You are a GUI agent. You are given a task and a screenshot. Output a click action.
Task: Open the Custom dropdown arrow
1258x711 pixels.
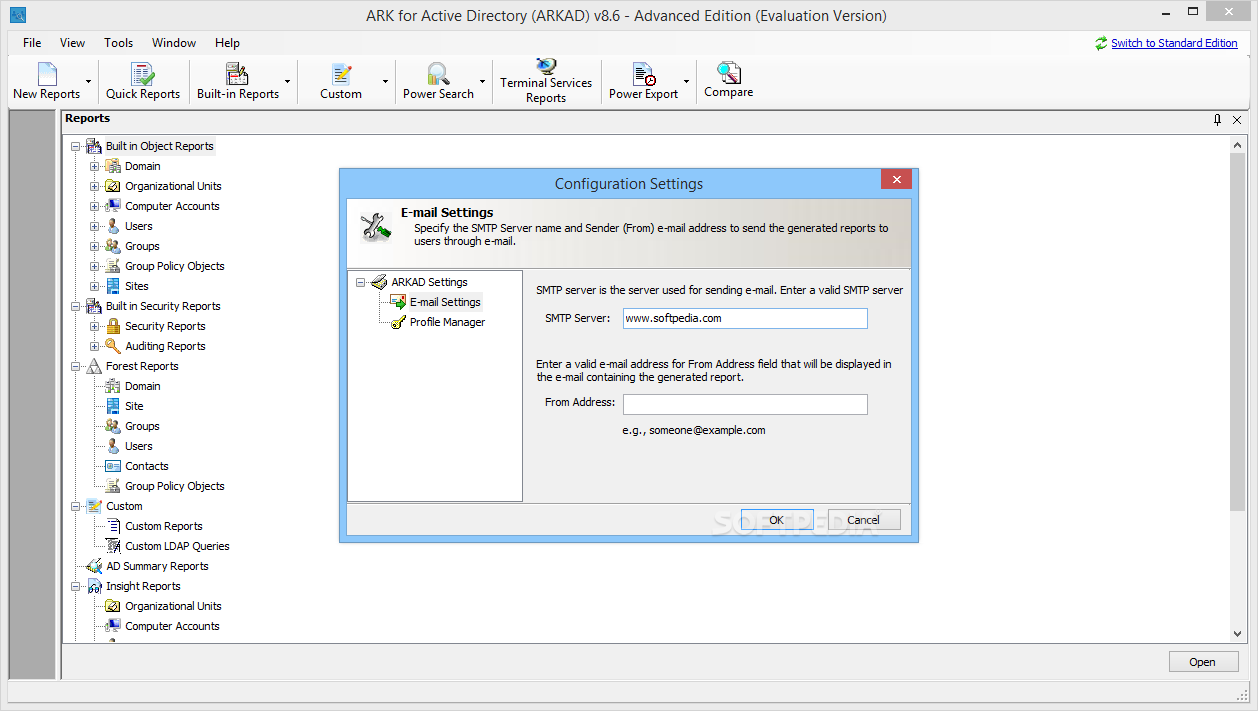(x=386, y=81)
